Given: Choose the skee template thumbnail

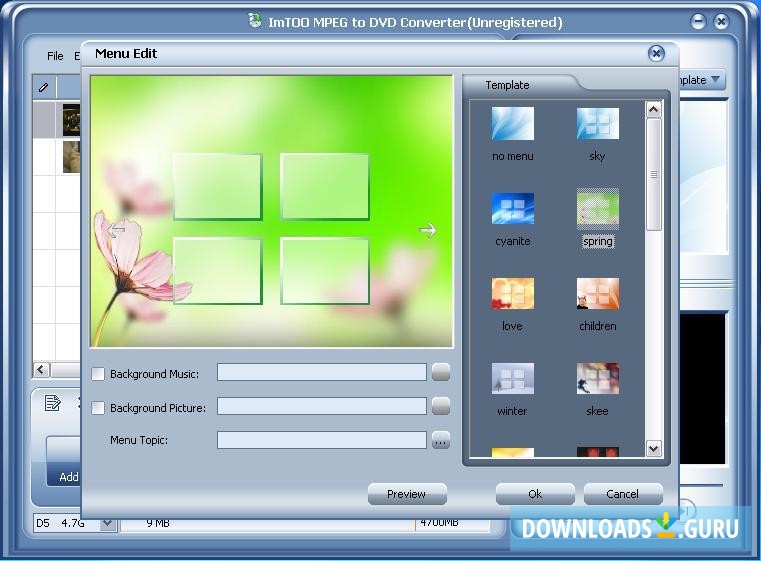Looking at the screenshot, I should [x=597, y=379].
